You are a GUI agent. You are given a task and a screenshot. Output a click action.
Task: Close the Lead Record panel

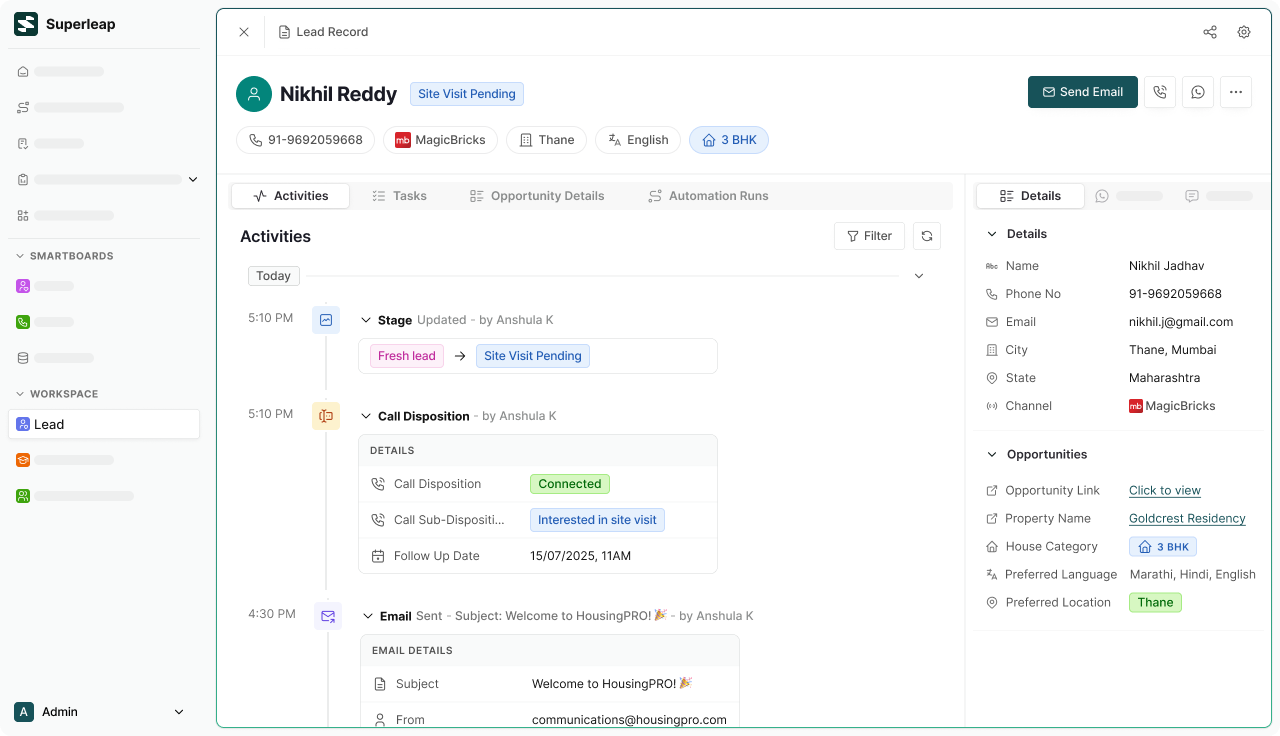[244, 32]
